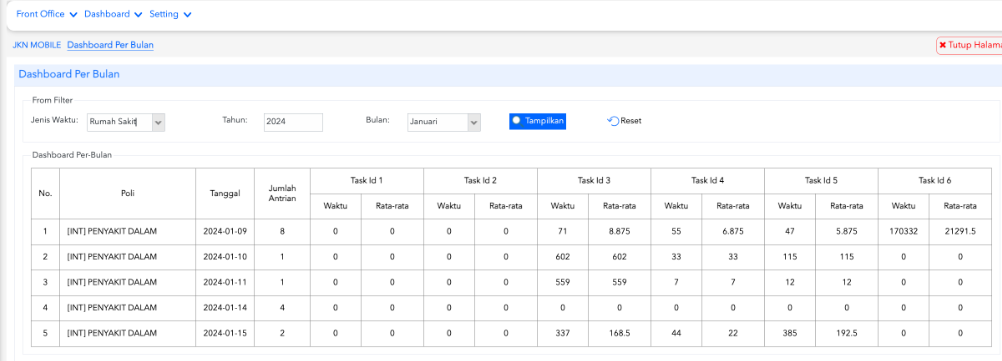Image resolution: width=1002 pixels, height=361 pixels.
Task: Click the value 44 in Task Id 4
Action: tap(676, 334)
